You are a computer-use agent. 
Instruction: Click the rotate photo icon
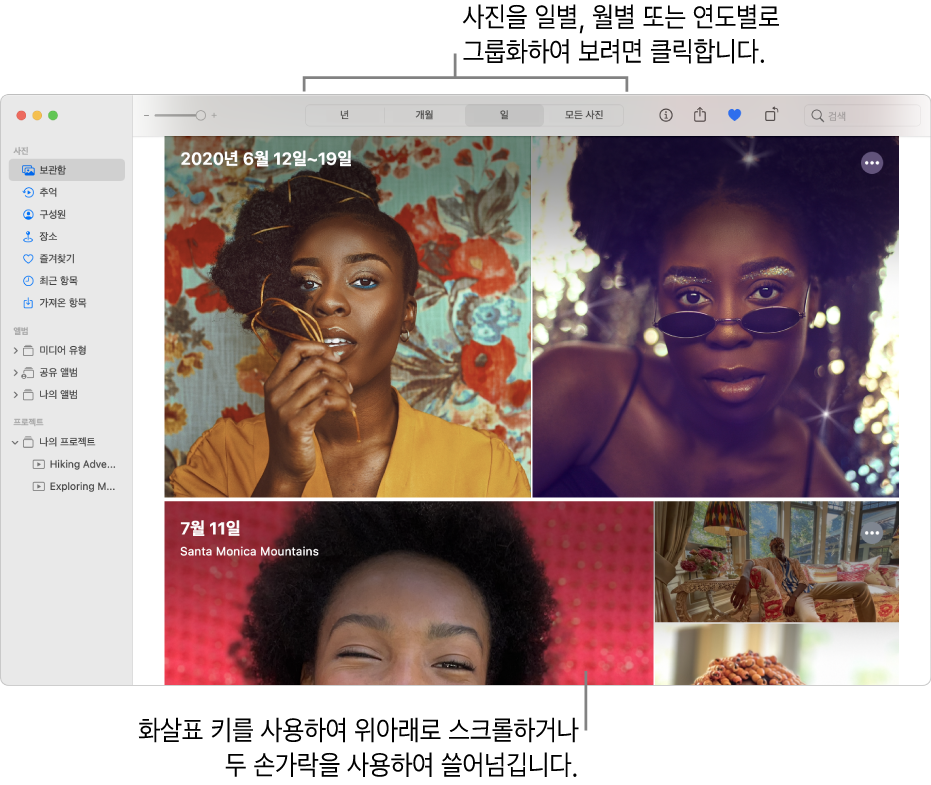pyautogui.click(x=770, y=115)
